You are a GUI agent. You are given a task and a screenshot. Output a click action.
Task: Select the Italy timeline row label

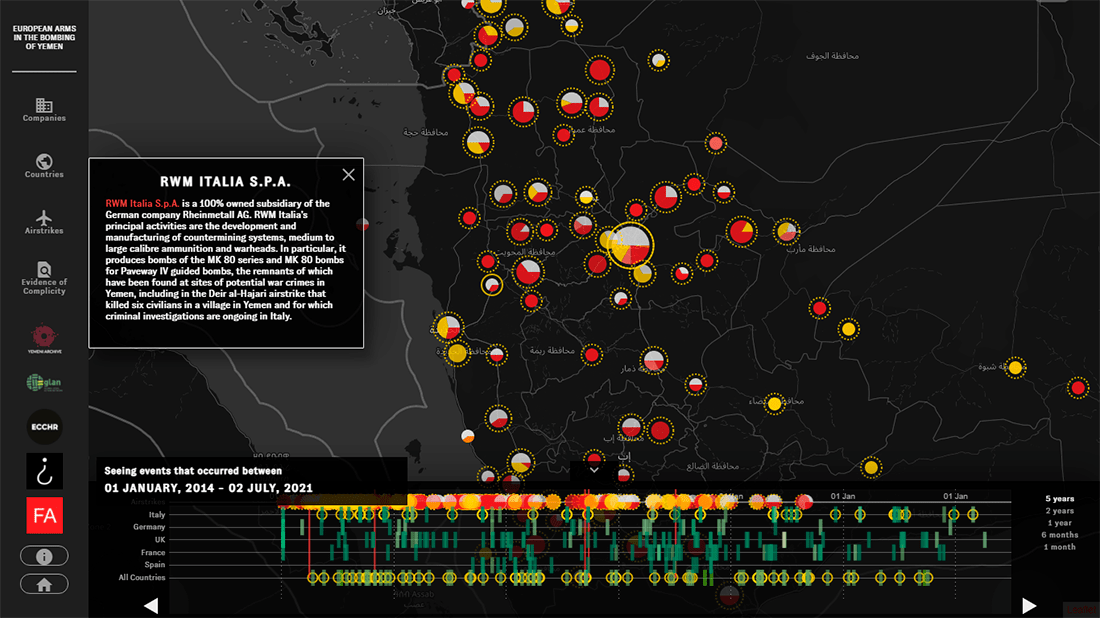(156, 515)
